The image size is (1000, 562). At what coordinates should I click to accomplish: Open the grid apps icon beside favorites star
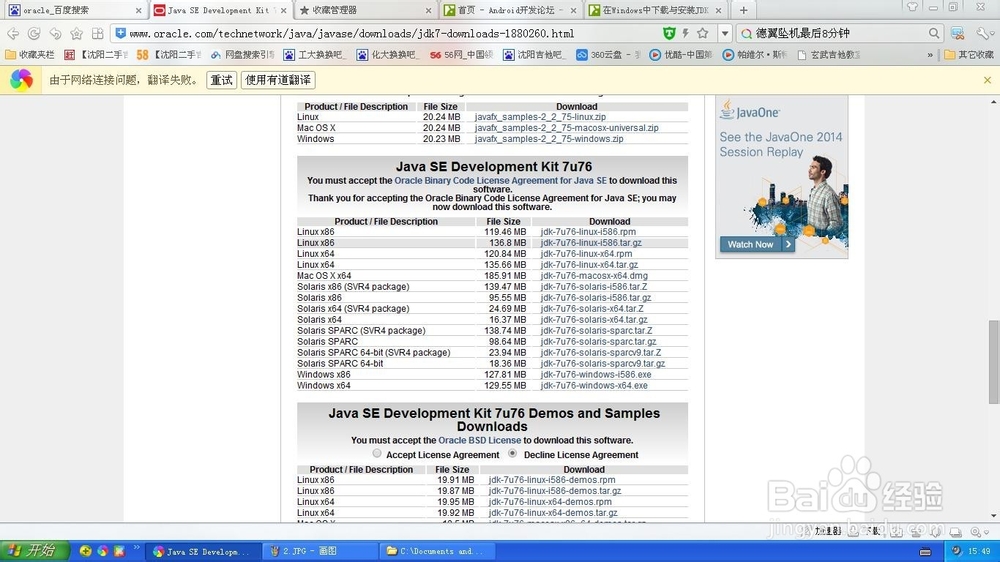[98, 33]
